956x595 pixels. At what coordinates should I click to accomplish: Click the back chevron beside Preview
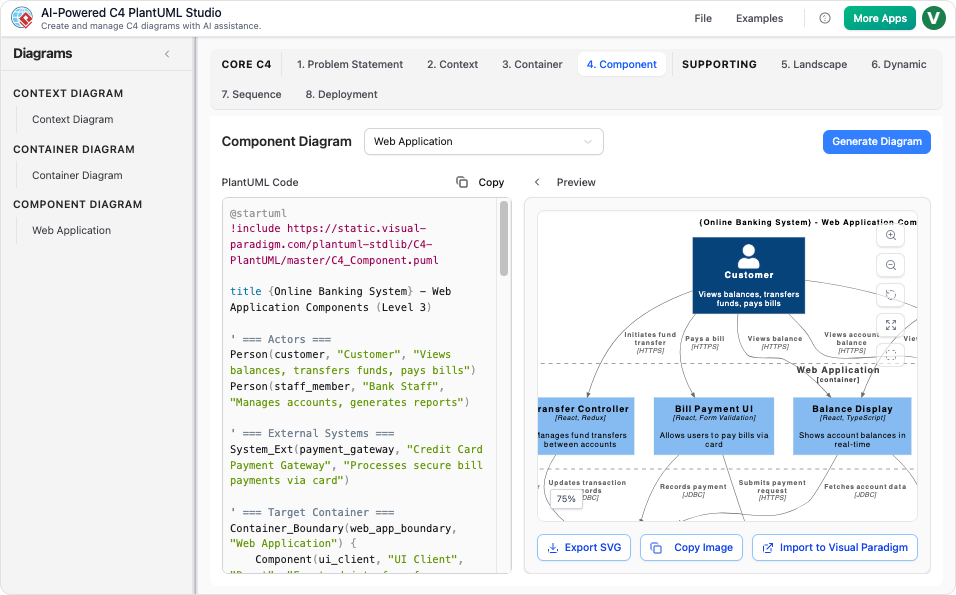pos(535,182)
